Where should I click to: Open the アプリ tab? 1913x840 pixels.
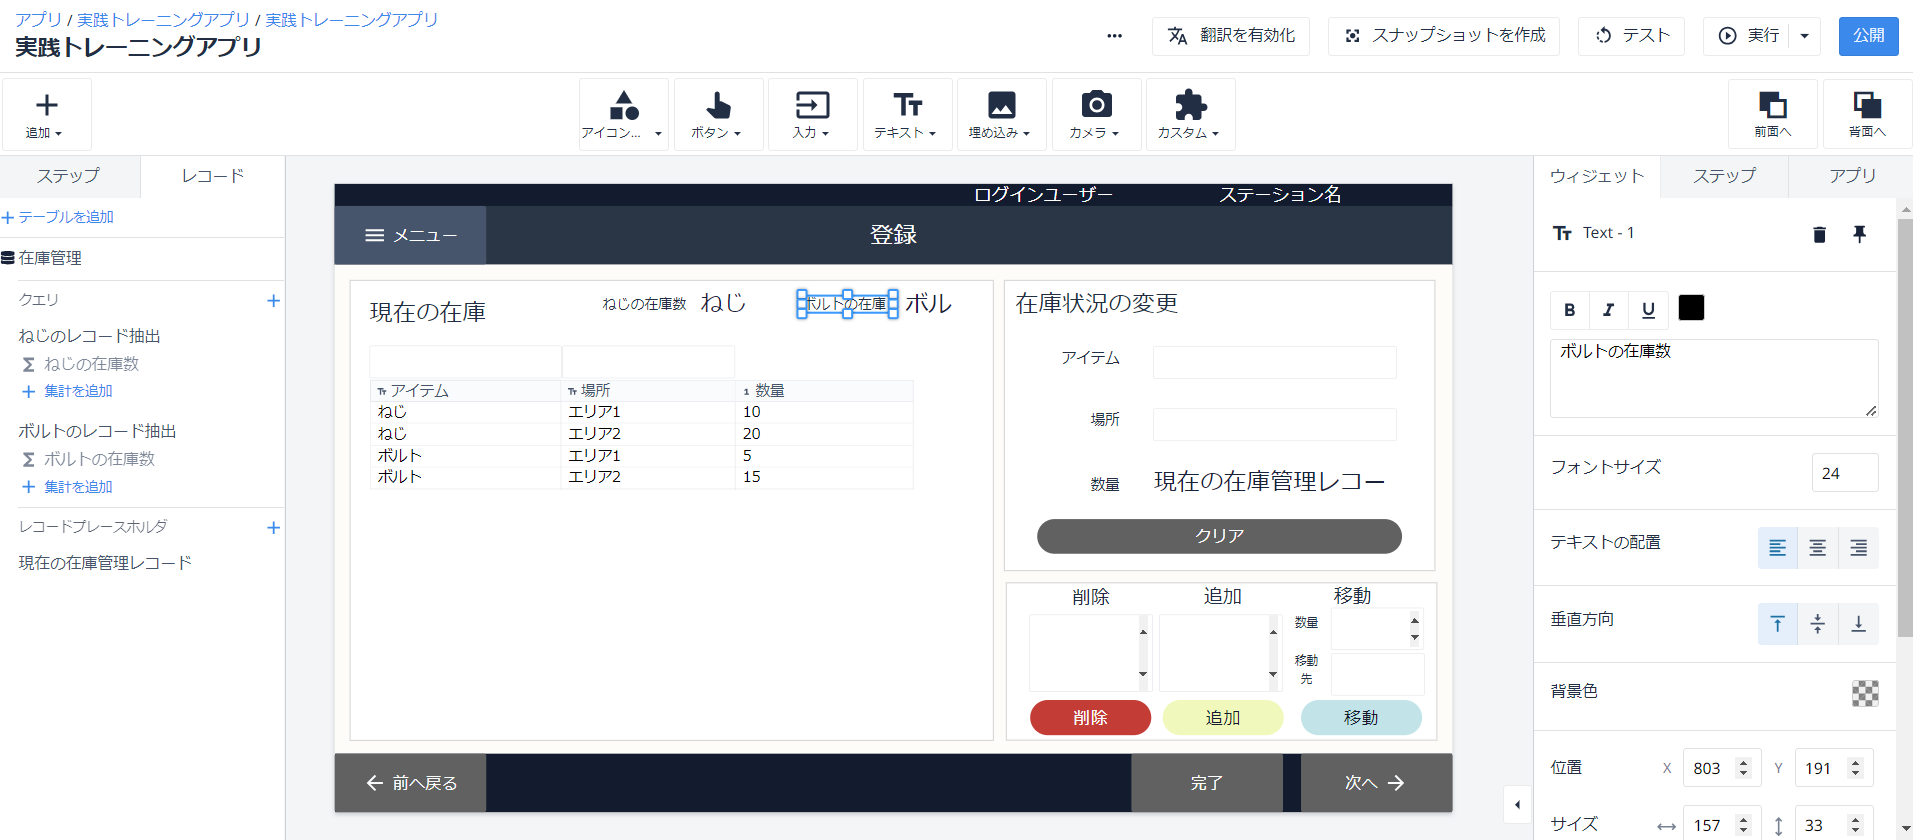(x=1852, y=176)
